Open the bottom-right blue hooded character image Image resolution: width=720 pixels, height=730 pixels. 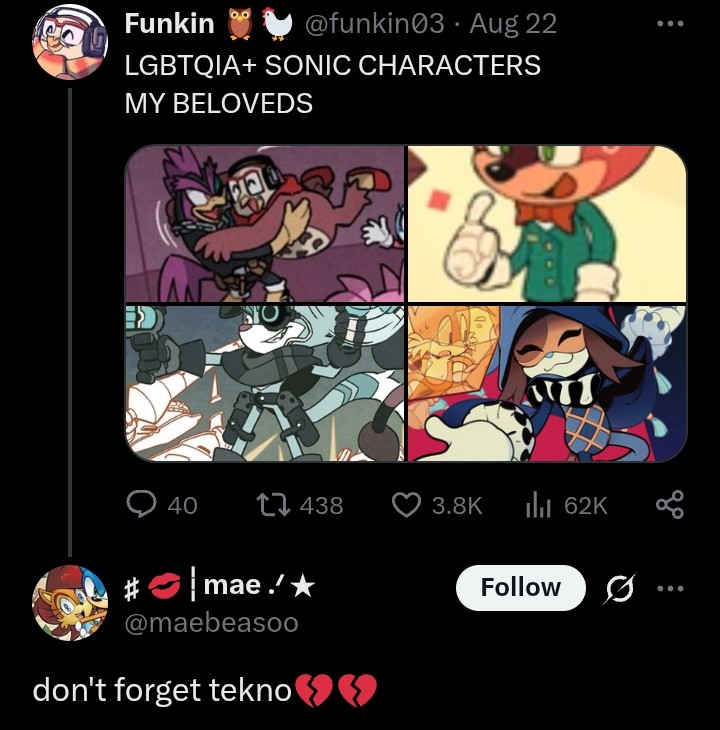547,383
